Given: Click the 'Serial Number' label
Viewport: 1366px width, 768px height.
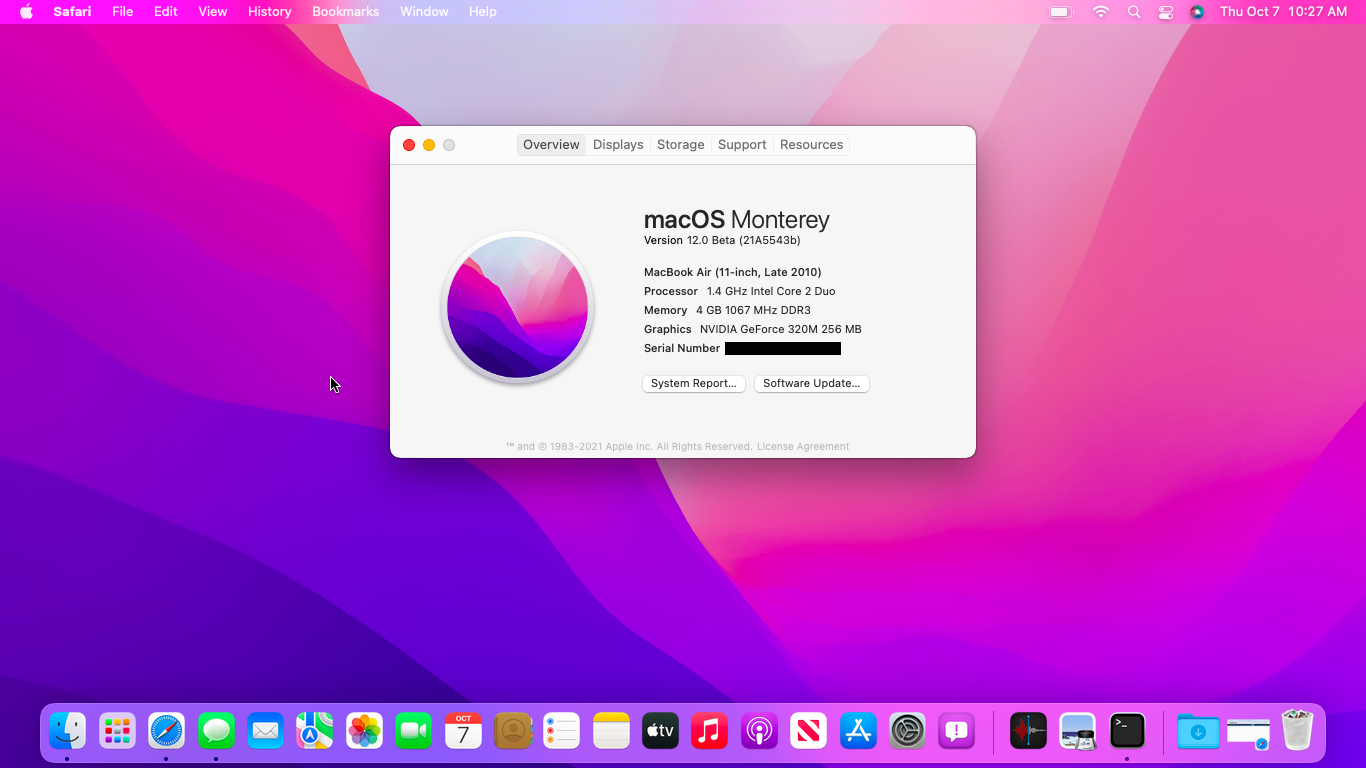Looking at the screenshot, I should (x=682, y=348).
